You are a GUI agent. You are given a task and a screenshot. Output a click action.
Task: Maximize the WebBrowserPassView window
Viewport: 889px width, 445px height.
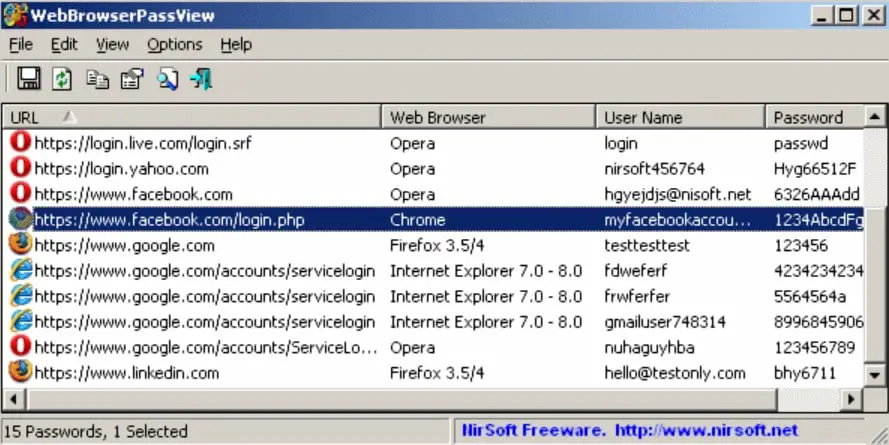click(x=846, y=15)
